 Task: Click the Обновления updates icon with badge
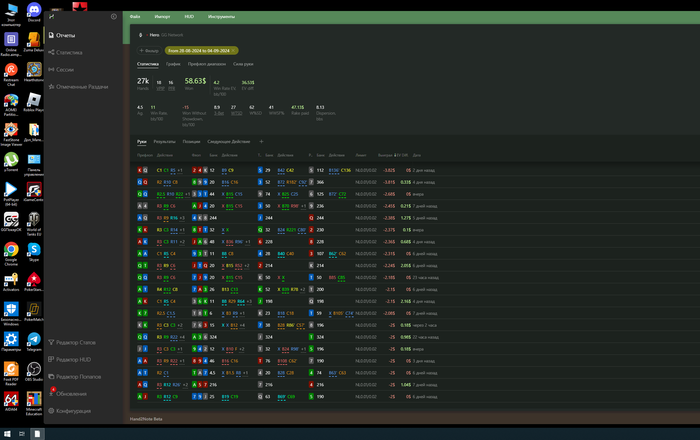pos(50,393)
